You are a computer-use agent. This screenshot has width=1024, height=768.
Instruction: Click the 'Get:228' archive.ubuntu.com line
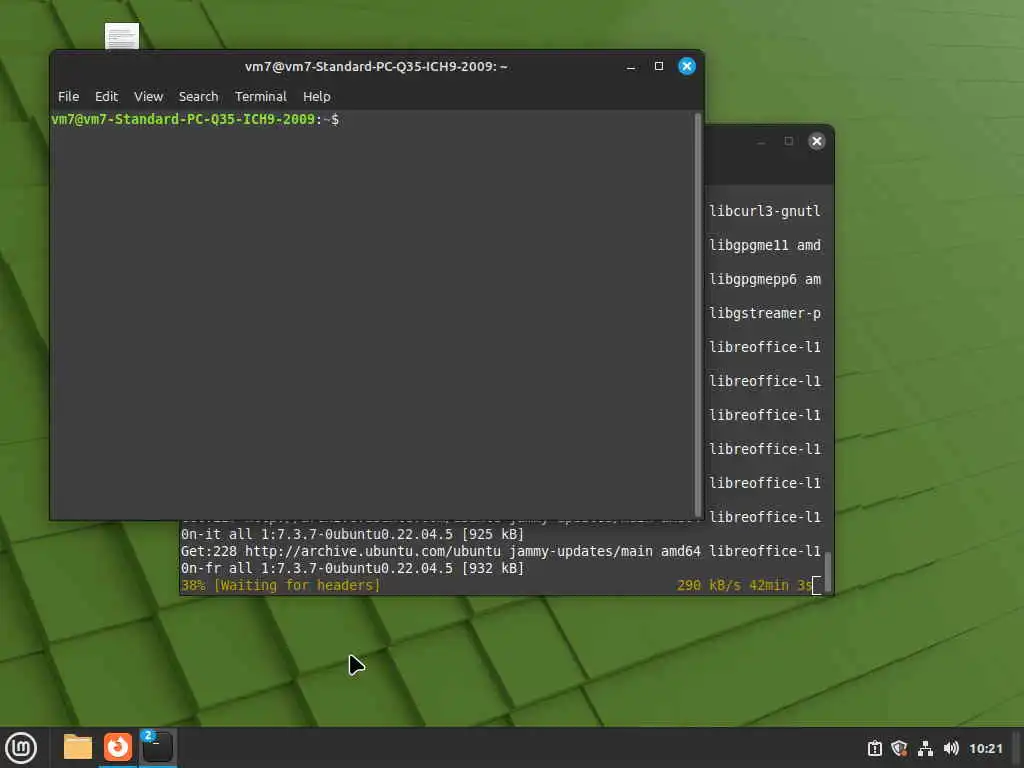click(x=500, y=551)
